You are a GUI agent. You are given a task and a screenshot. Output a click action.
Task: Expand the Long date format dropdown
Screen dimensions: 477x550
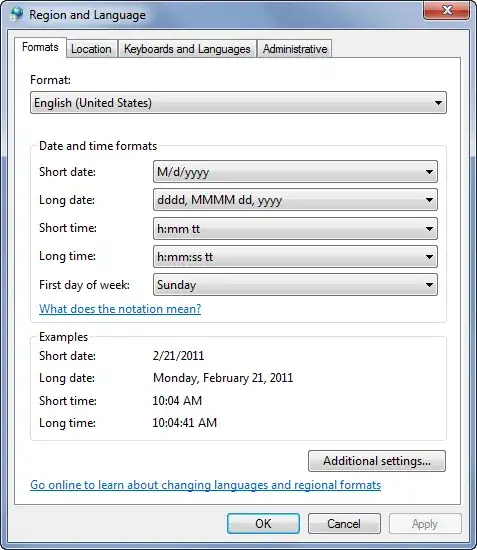pyautogui.click(x=295, y=200)
